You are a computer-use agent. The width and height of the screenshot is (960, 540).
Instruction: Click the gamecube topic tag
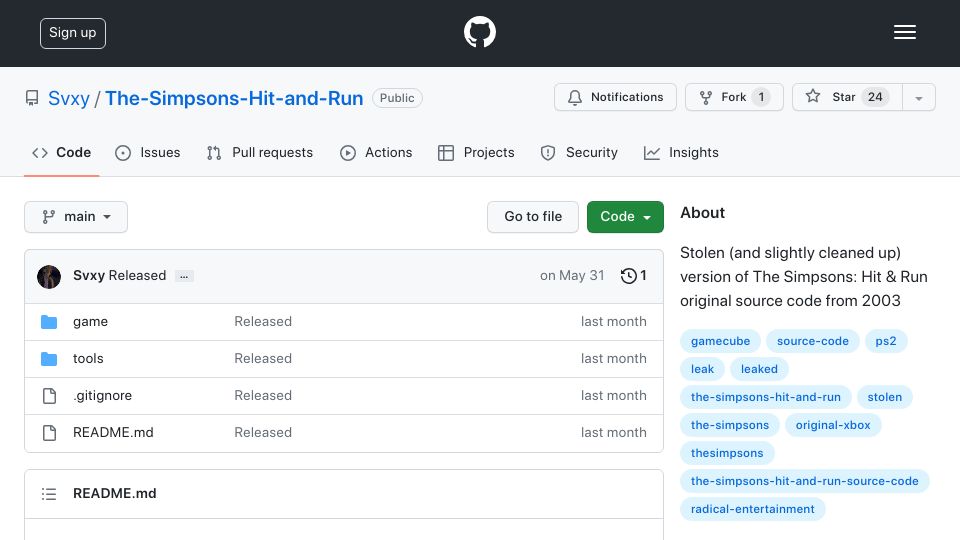point(720,341)
